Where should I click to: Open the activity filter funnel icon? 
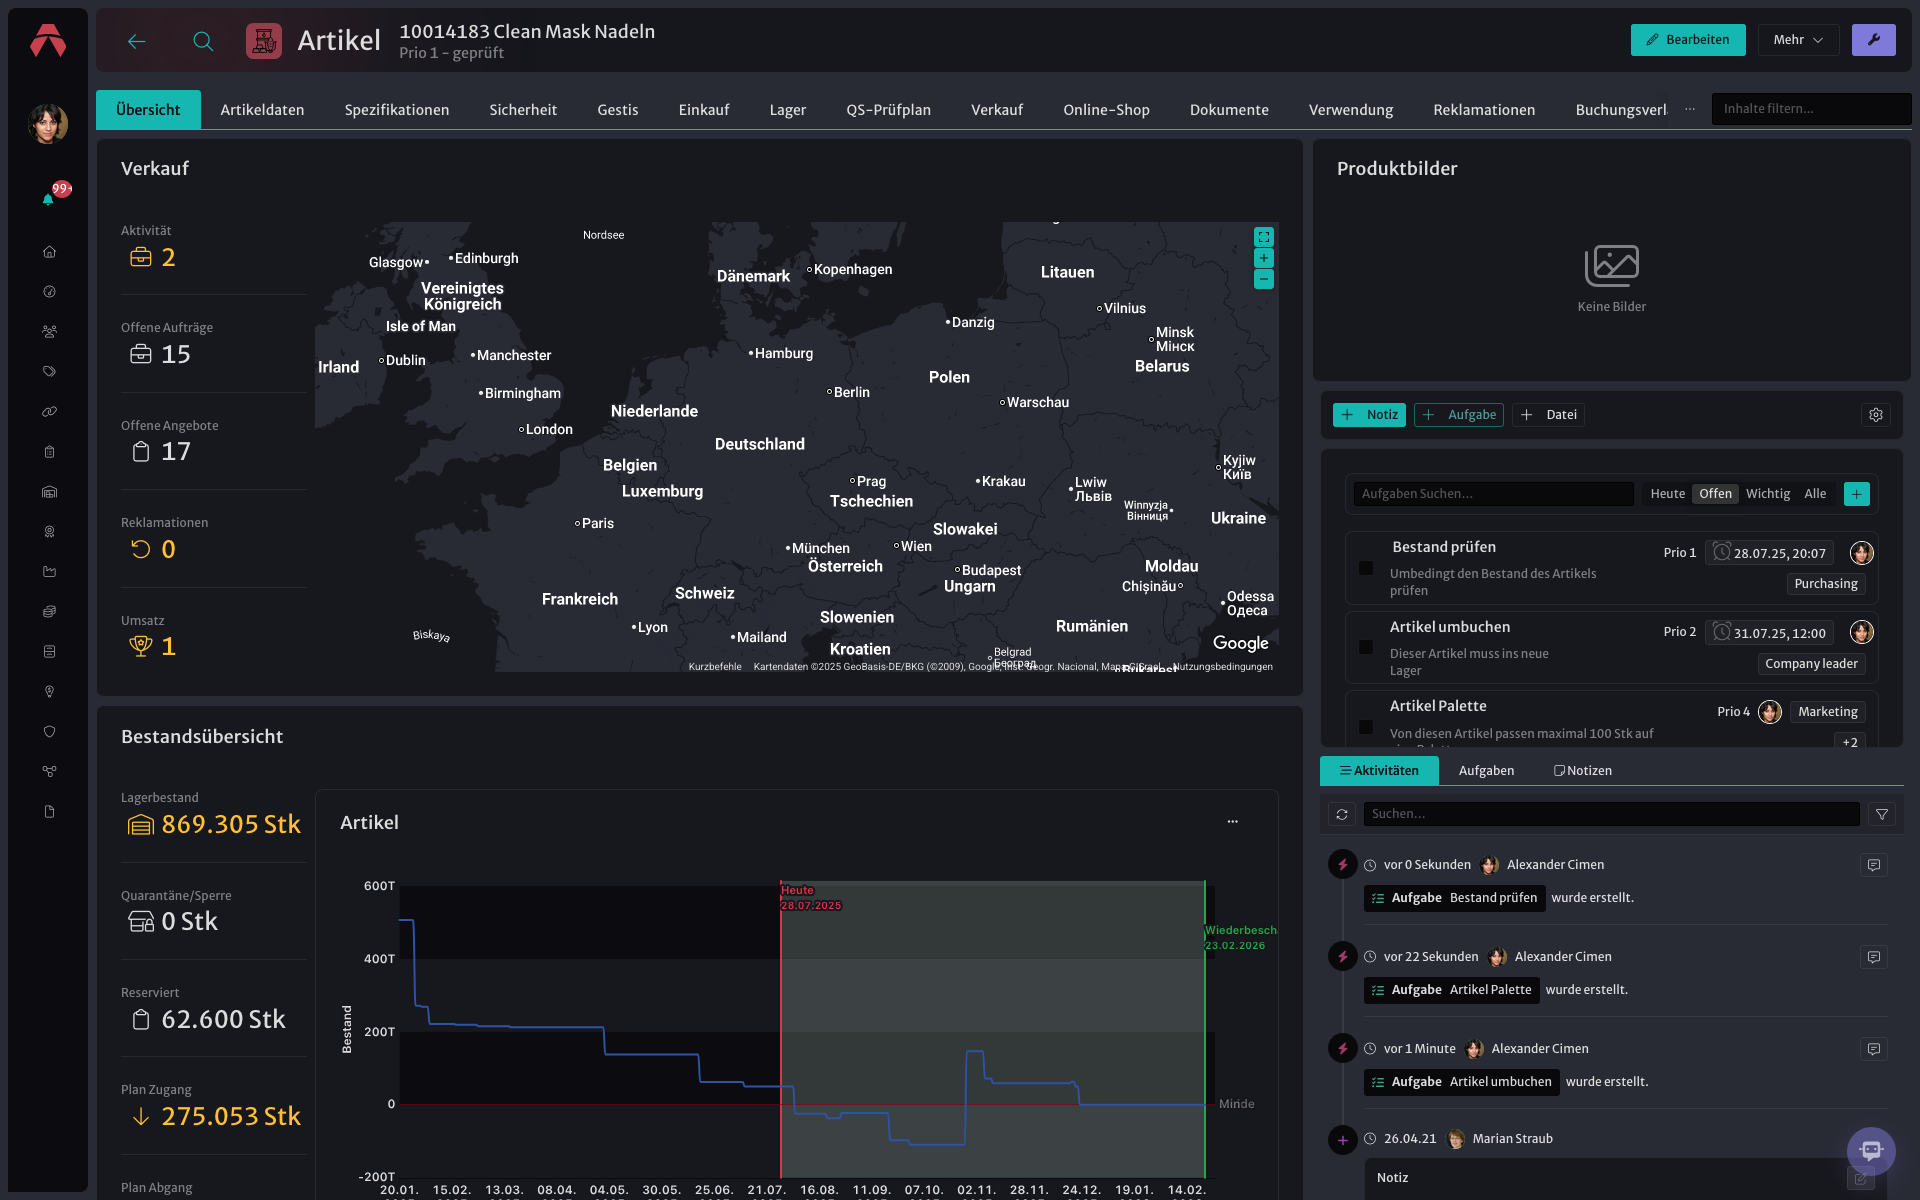tap(1882, 814)
